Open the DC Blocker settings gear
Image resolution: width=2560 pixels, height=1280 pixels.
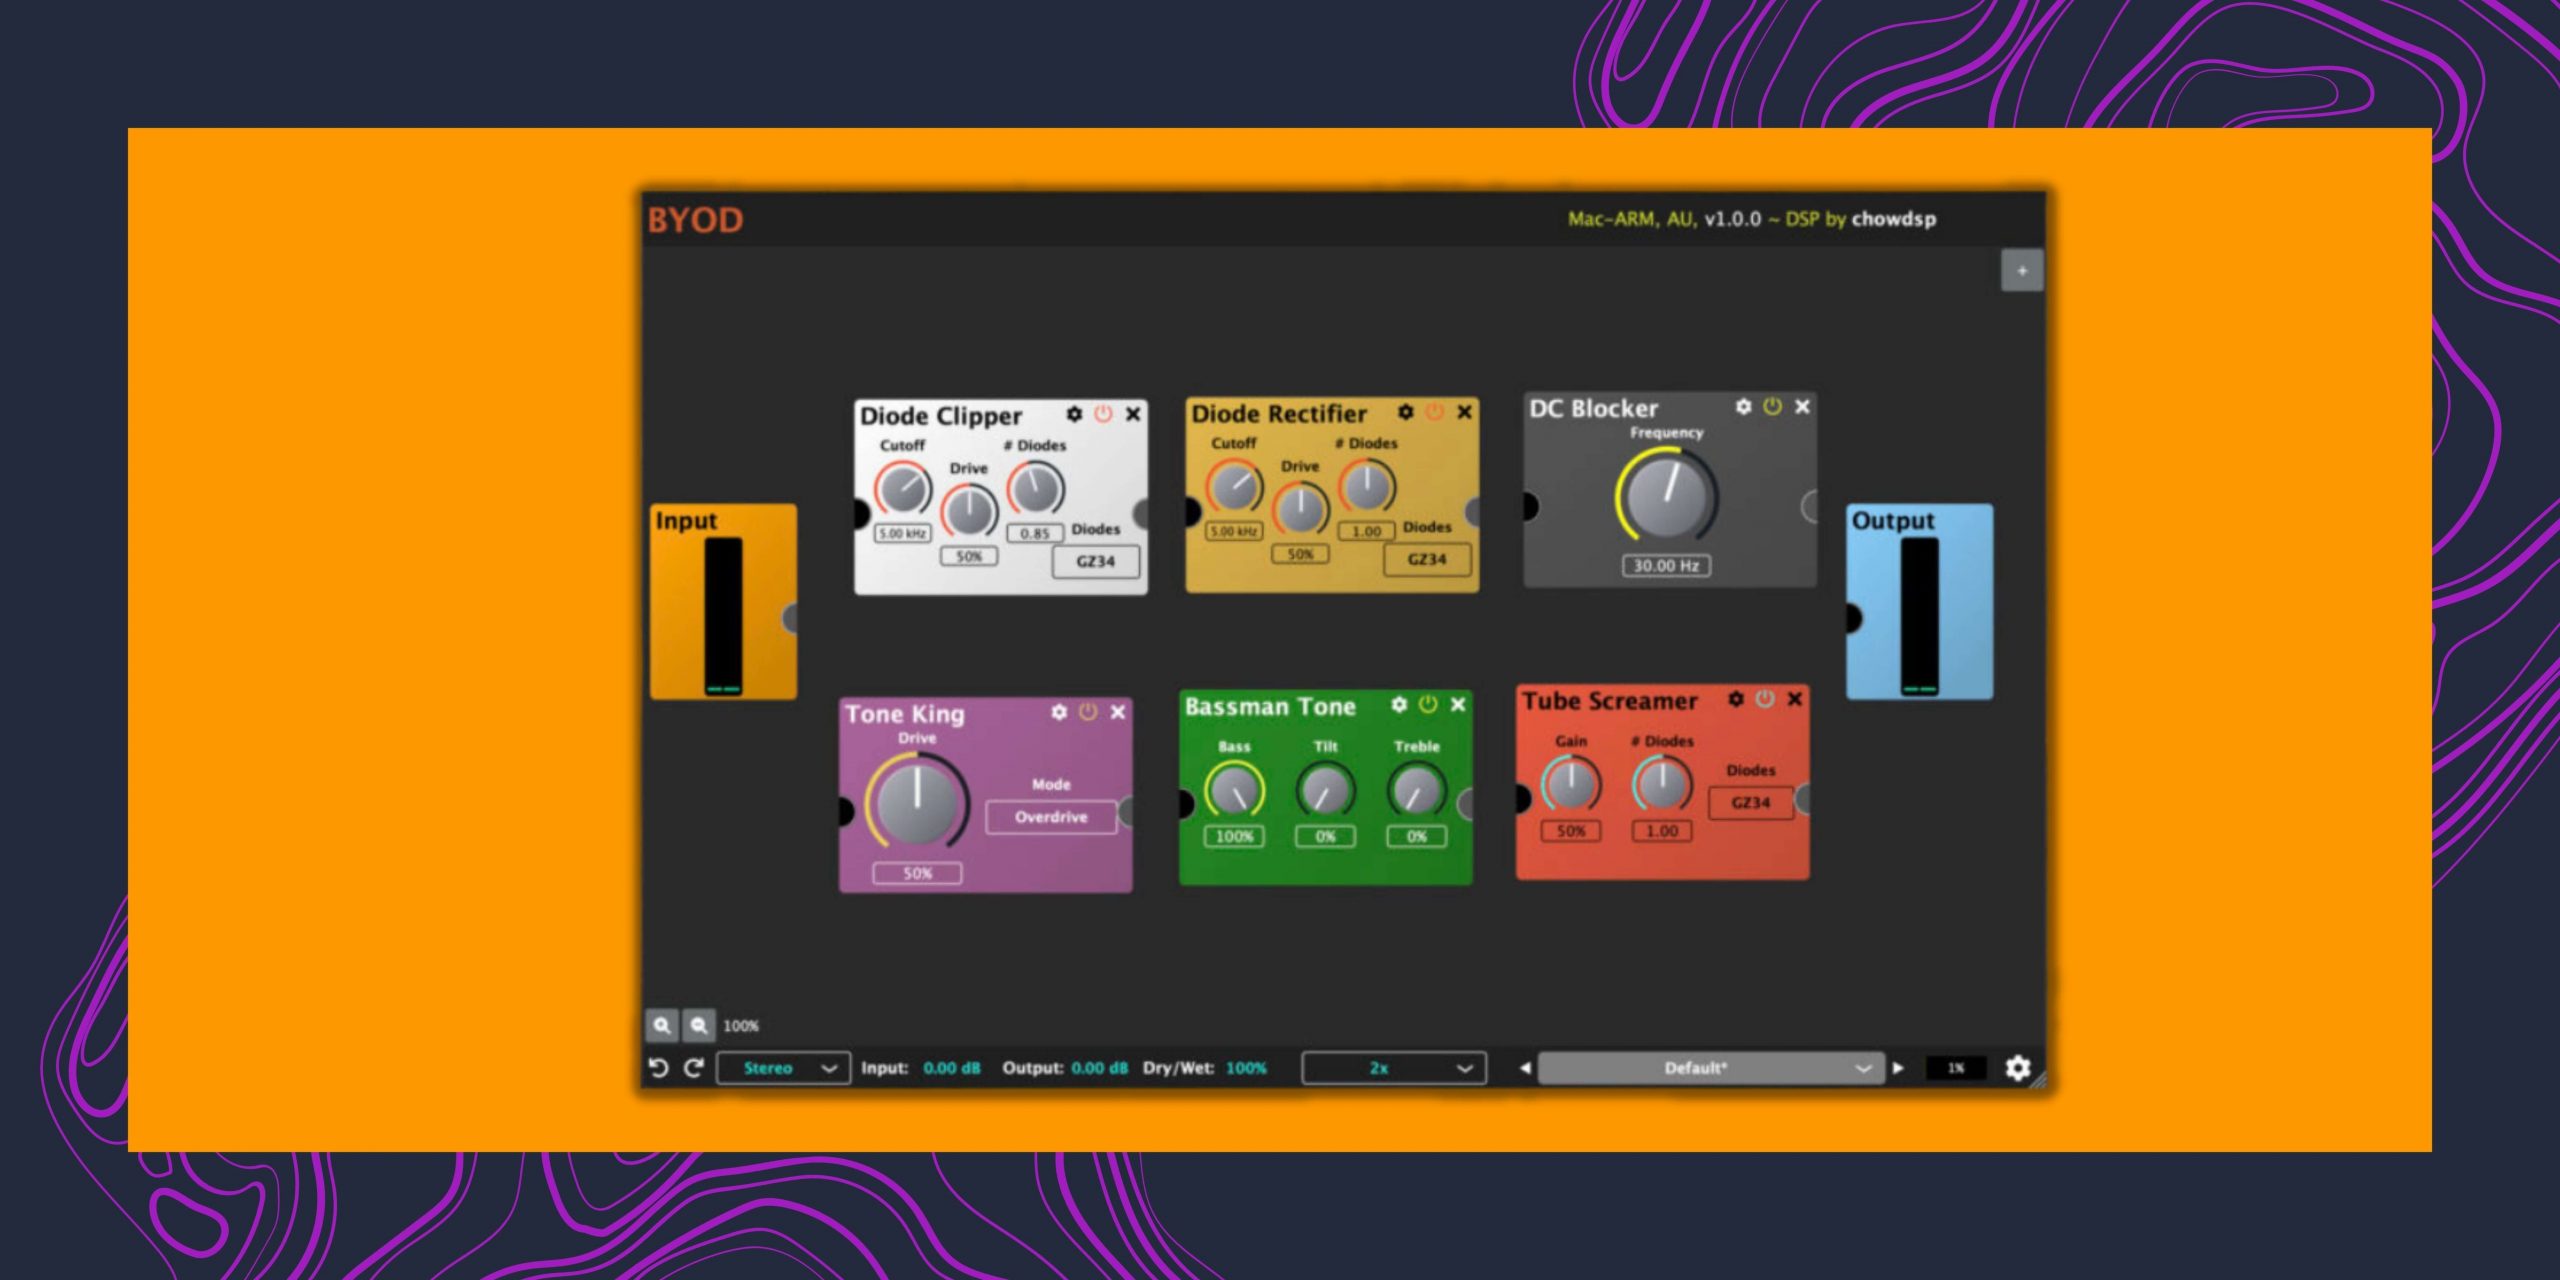1743,407
